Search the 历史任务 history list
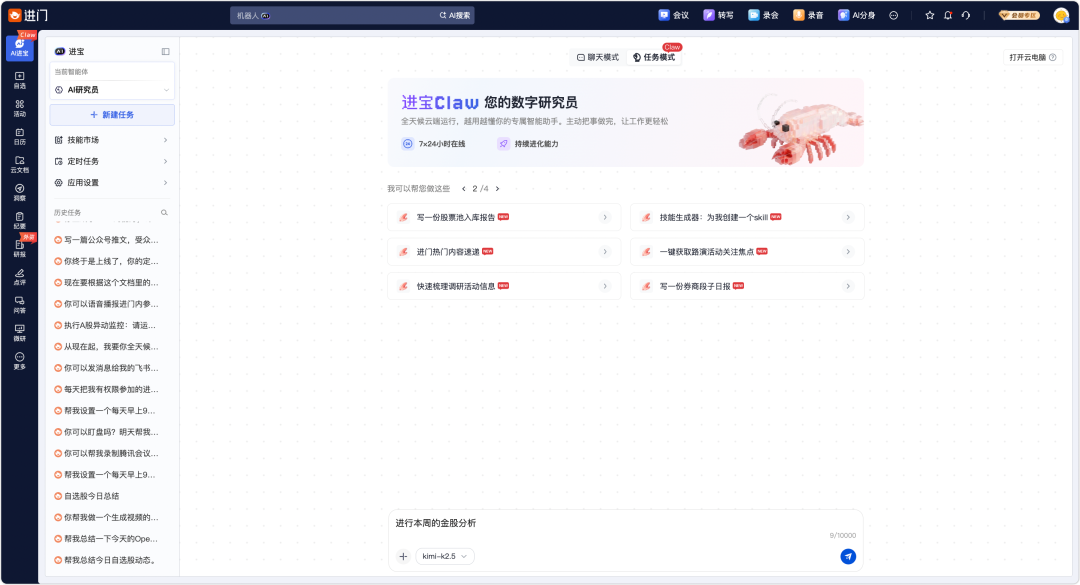The image size is (1080, 585). pos(164,213)
